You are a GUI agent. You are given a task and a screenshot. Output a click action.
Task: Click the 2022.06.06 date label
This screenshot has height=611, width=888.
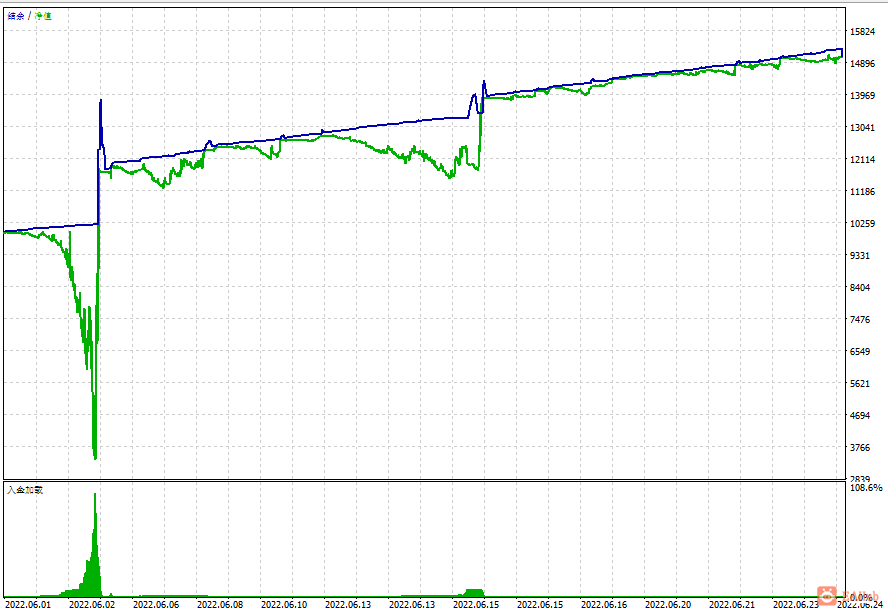(x=156, y=605)
